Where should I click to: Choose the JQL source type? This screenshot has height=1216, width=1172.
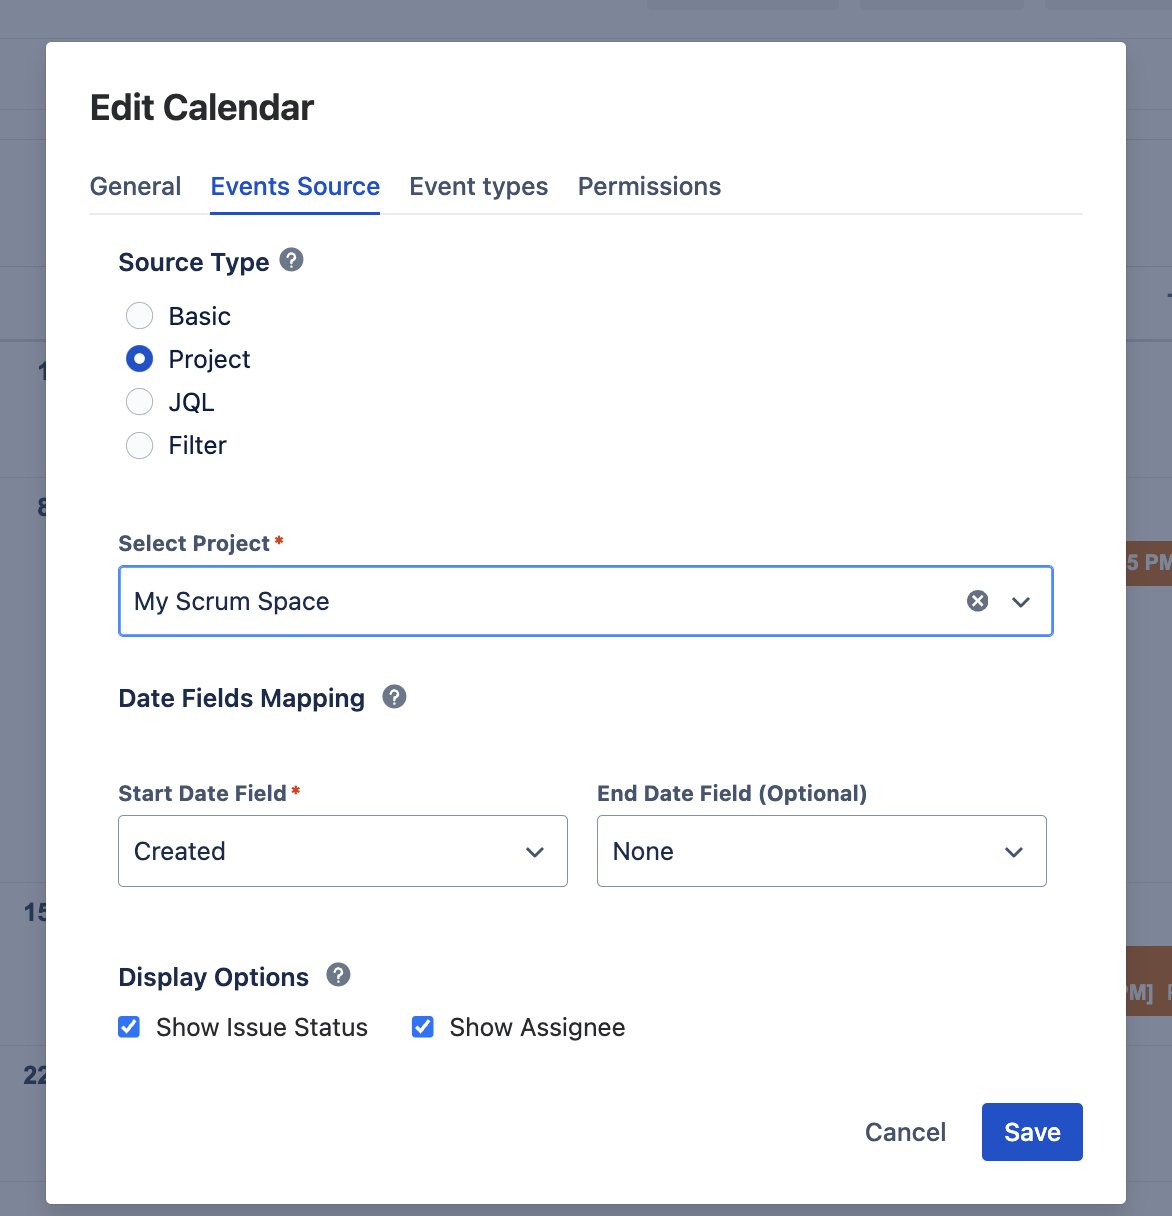coord(139,401)
